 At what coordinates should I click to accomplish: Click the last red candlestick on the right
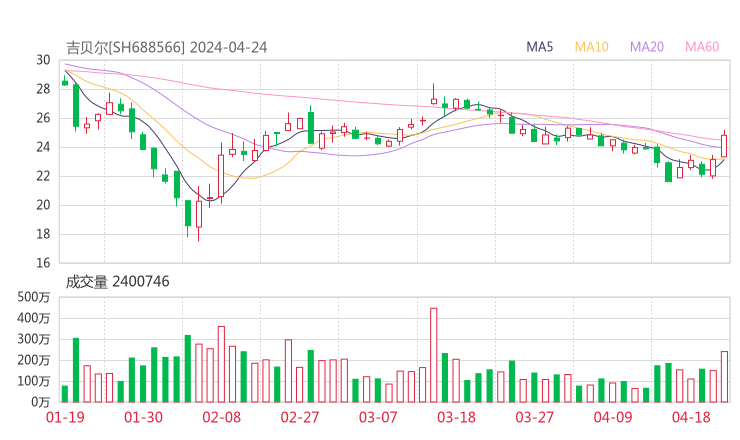coord(724,145)
